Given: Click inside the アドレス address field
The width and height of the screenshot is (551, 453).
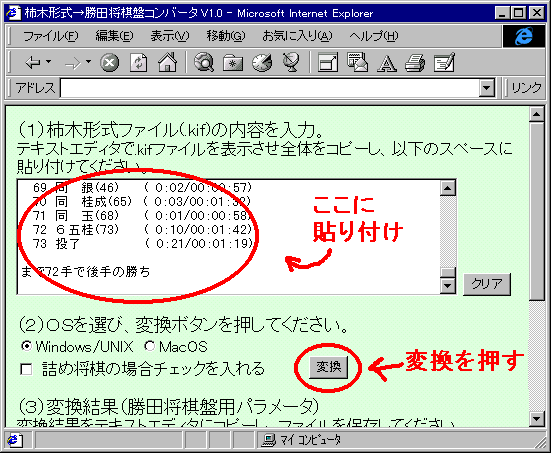Looking at the screenshot, I should (x=270, y=88).
